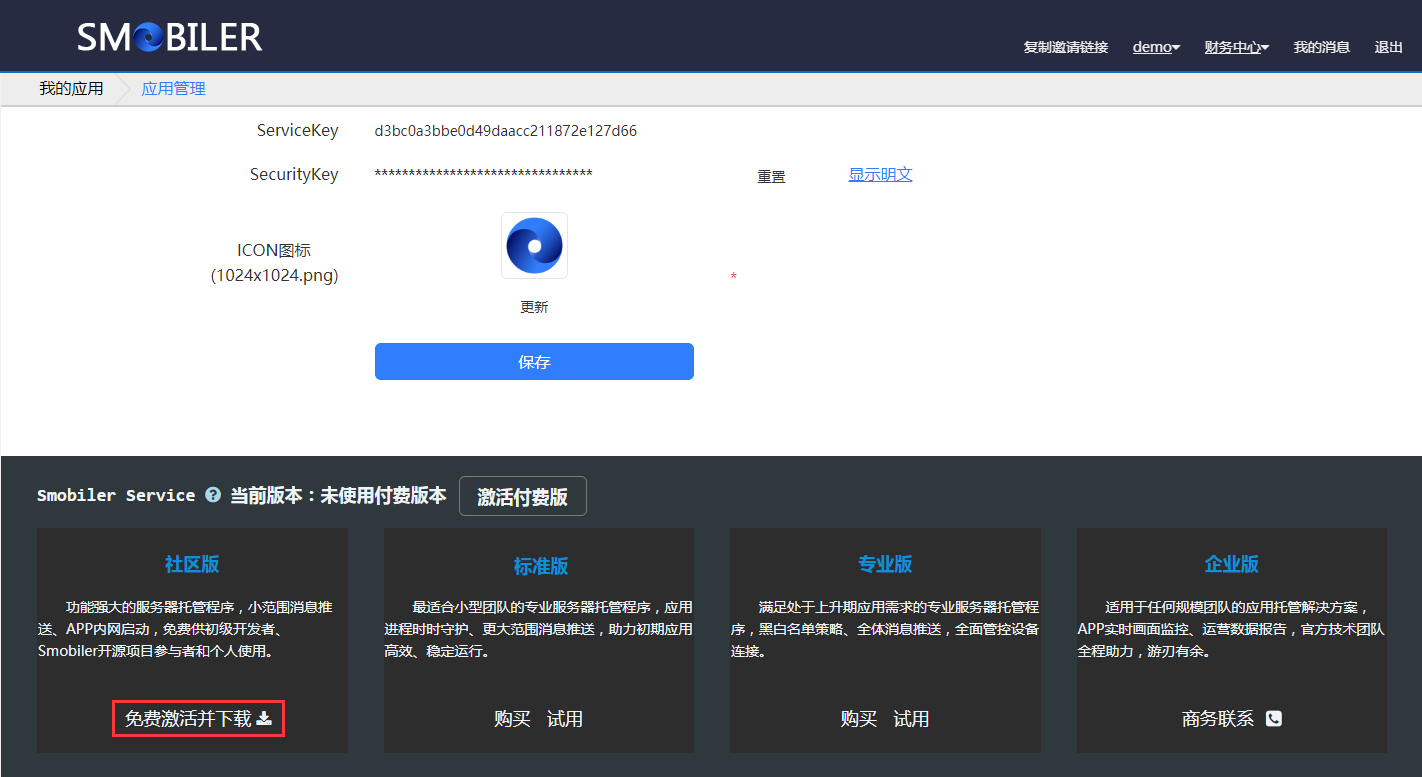Click the ServiceKey value d3bc0a3bbe0d49...
1422x777 pixels.
(x=505, y=131)
